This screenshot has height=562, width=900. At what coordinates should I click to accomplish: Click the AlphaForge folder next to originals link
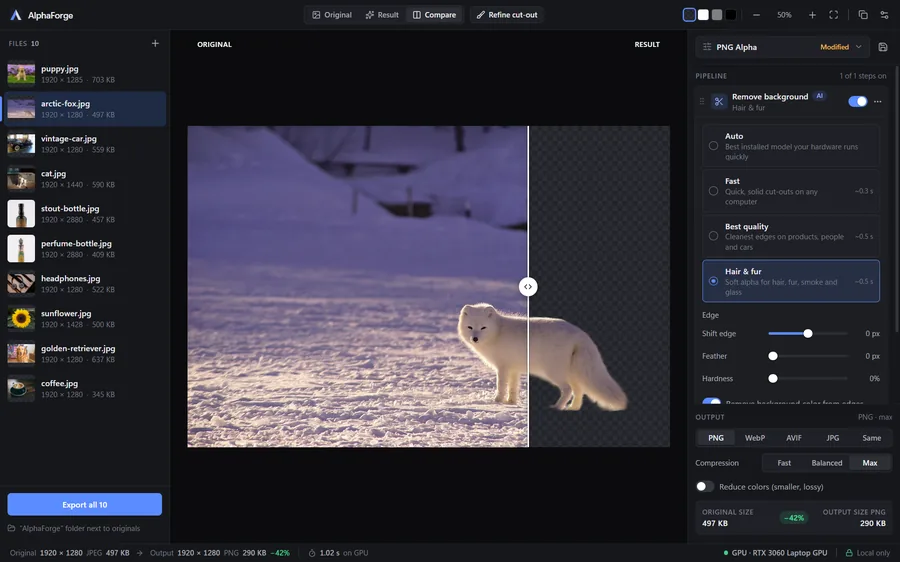point(80,528)
